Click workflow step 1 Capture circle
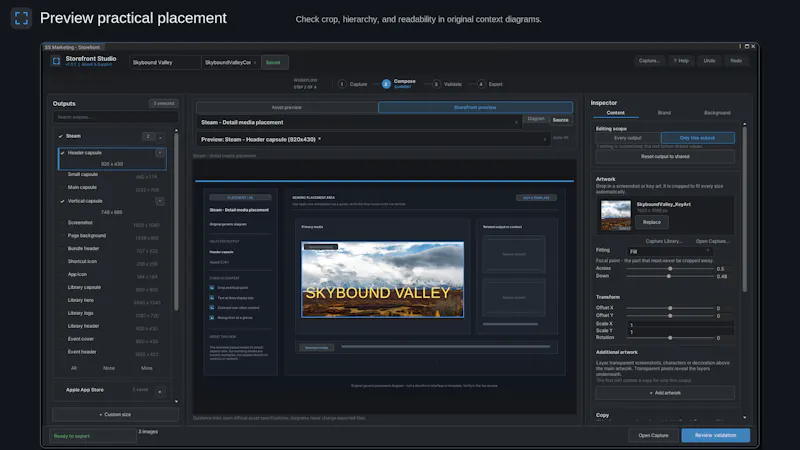The width and height of the screenshot is (800, 450). pos(342,84)
